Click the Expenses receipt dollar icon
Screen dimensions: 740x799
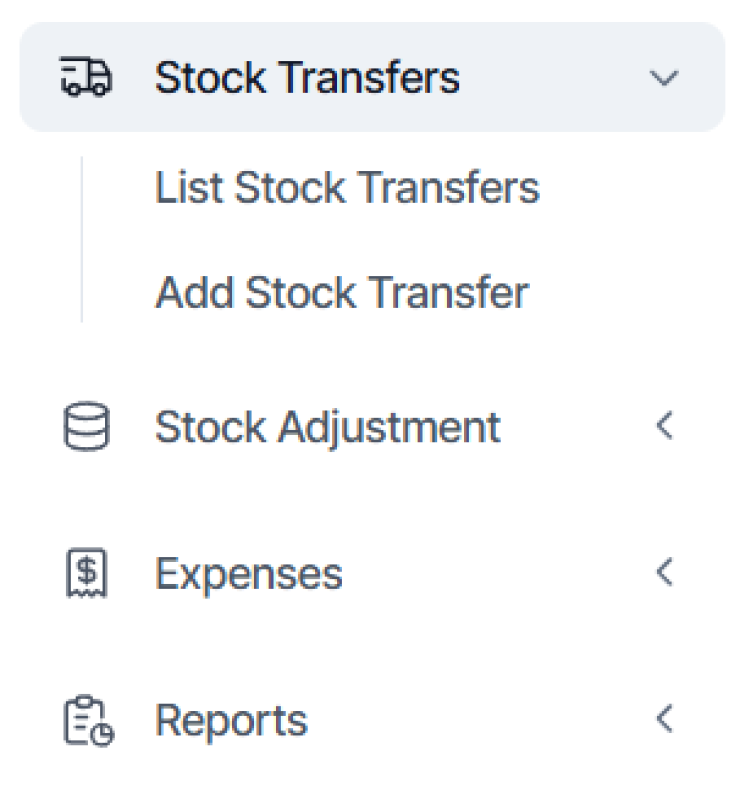coord(87,574)
